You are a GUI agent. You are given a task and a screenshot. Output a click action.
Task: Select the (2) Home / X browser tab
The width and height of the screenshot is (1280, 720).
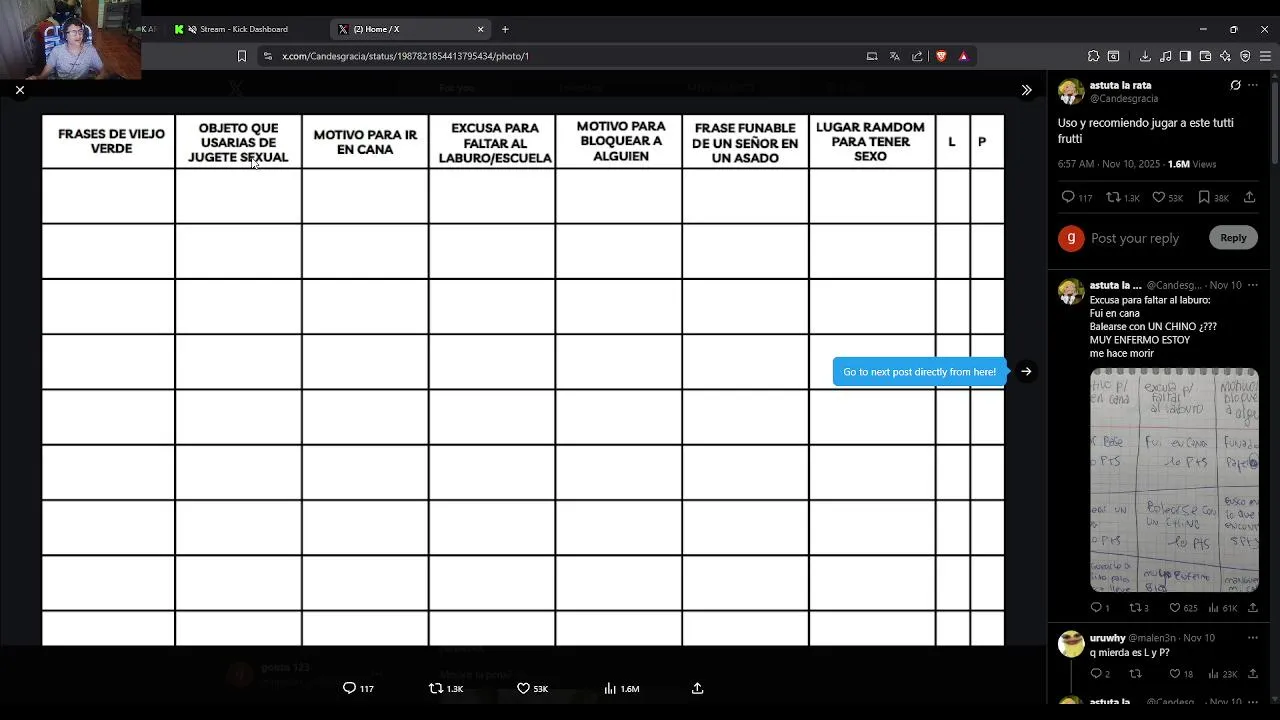pyautogui.click(x=410, y=29)
